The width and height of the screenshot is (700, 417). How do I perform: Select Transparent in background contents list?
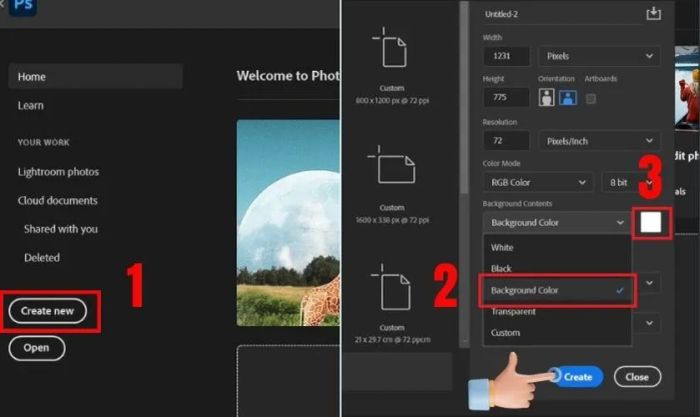(x=557, y=311)
